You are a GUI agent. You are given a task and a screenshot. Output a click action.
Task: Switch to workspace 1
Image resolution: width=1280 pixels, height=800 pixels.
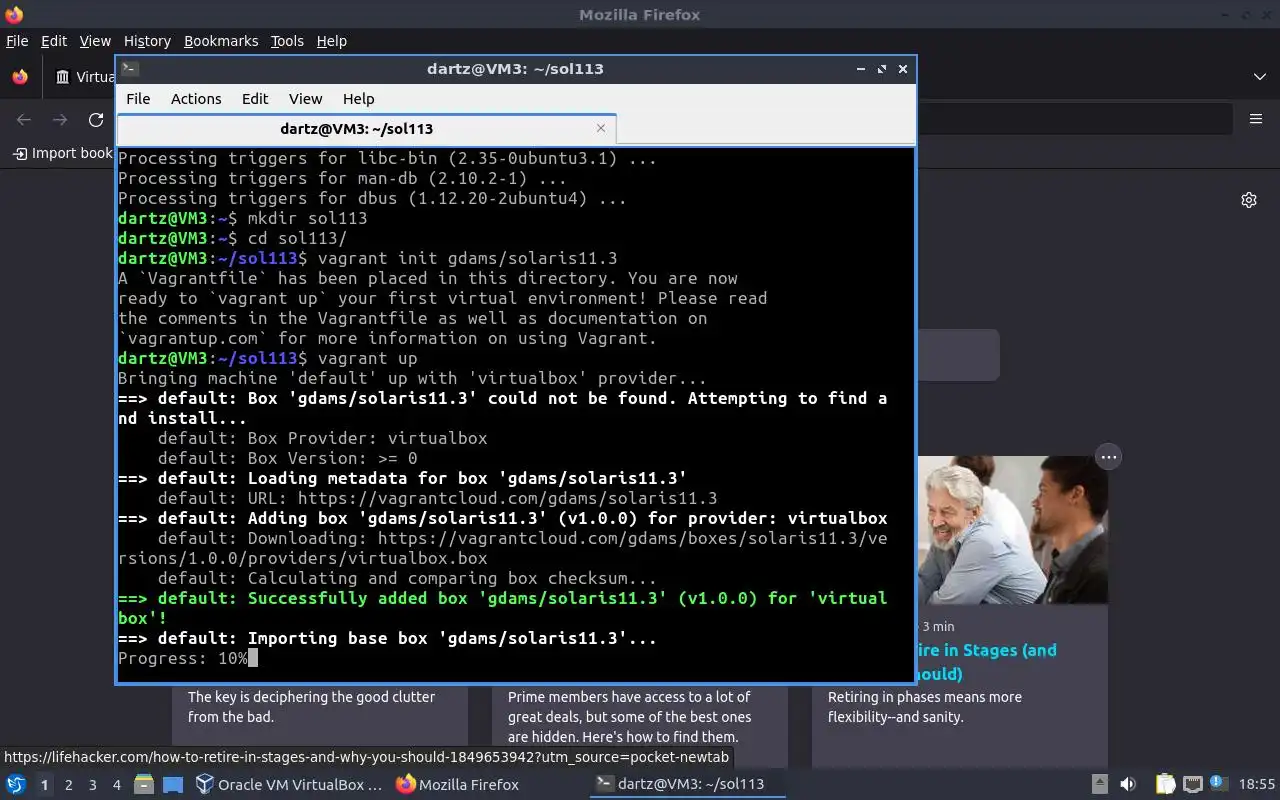44,785
